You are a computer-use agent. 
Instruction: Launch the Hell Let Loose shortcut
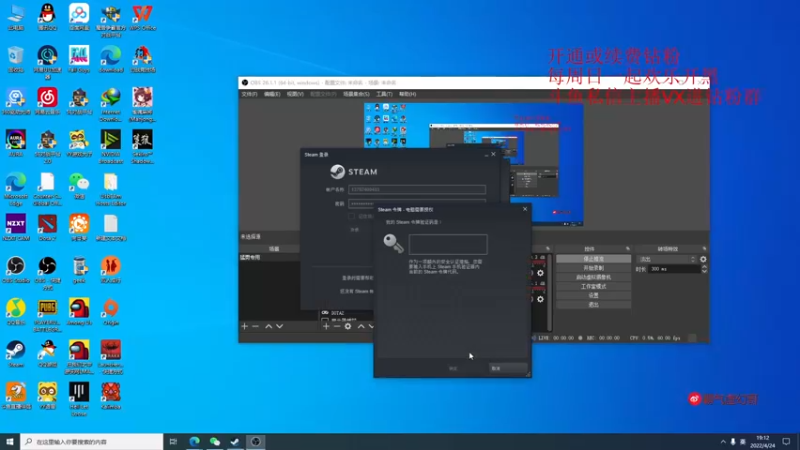[x=79, y=397]
